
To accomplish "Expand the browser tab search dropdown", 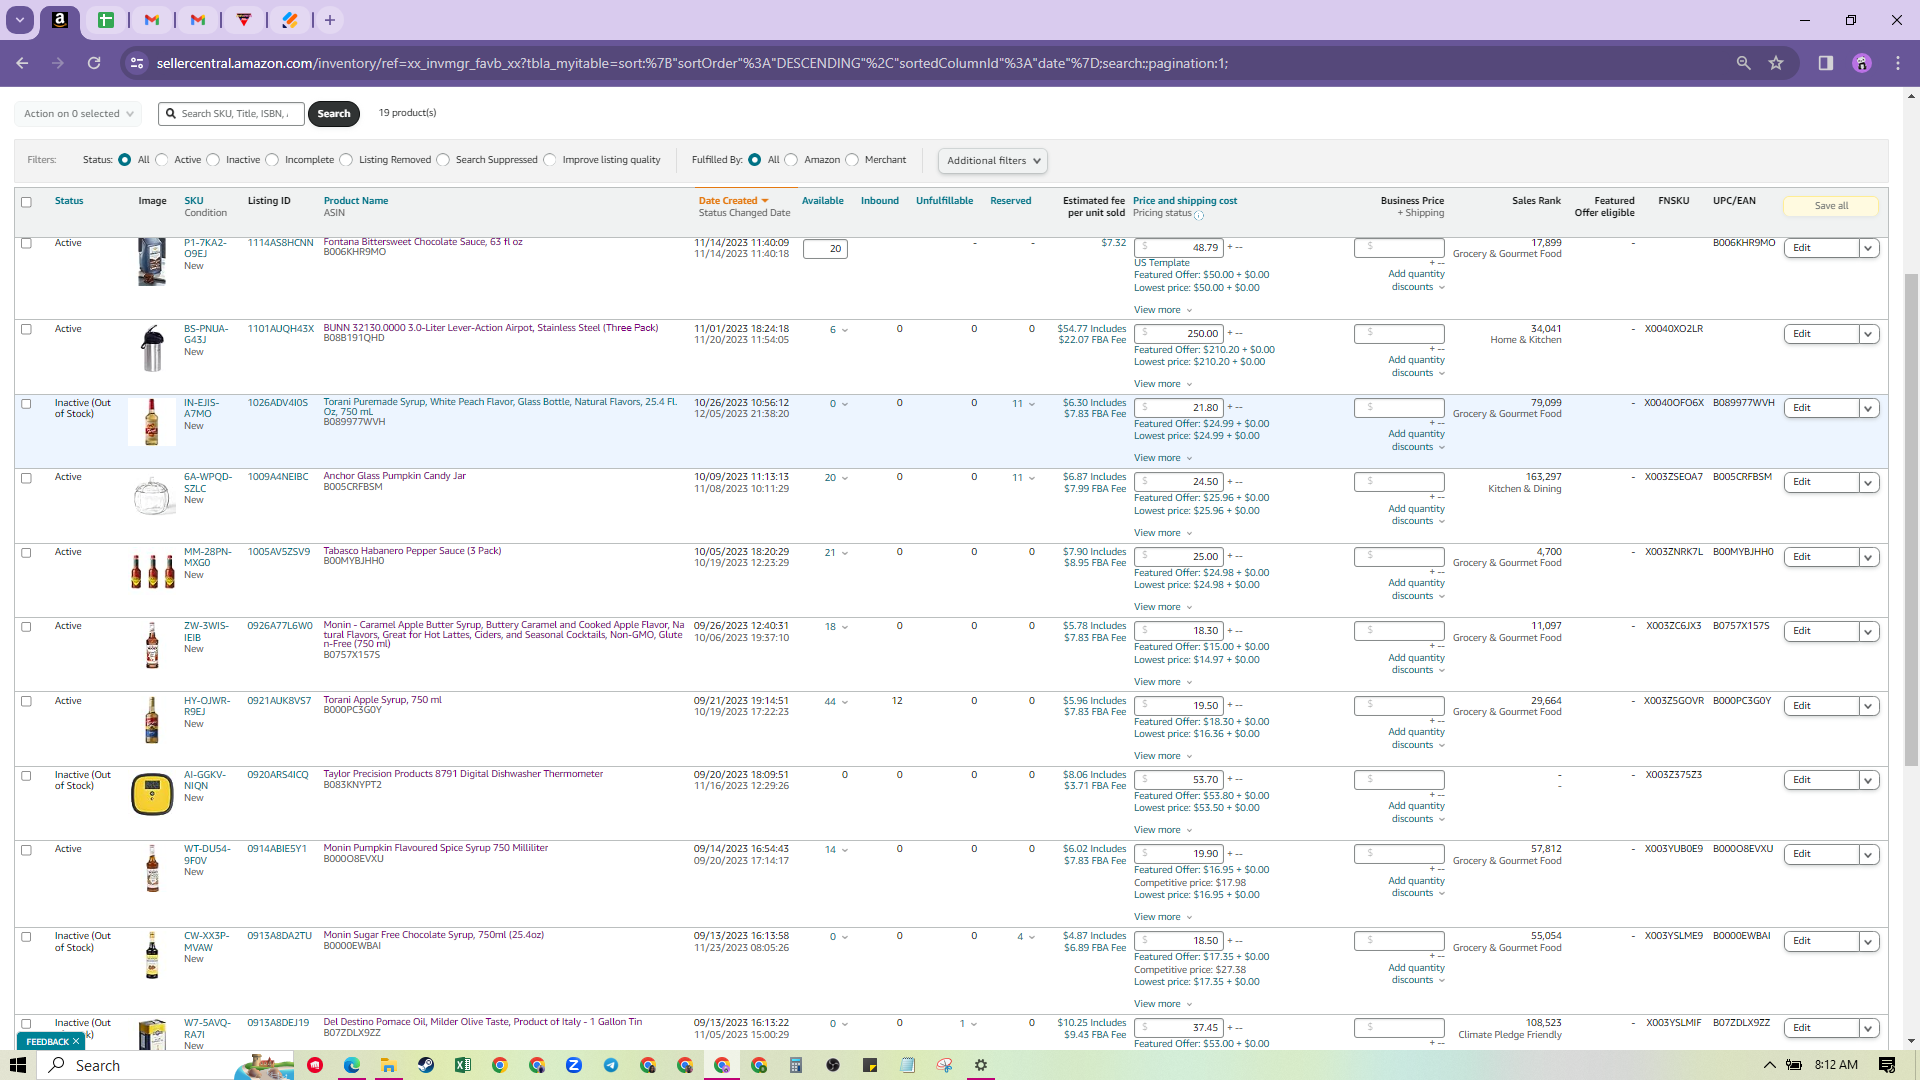I will click(19, 20).
